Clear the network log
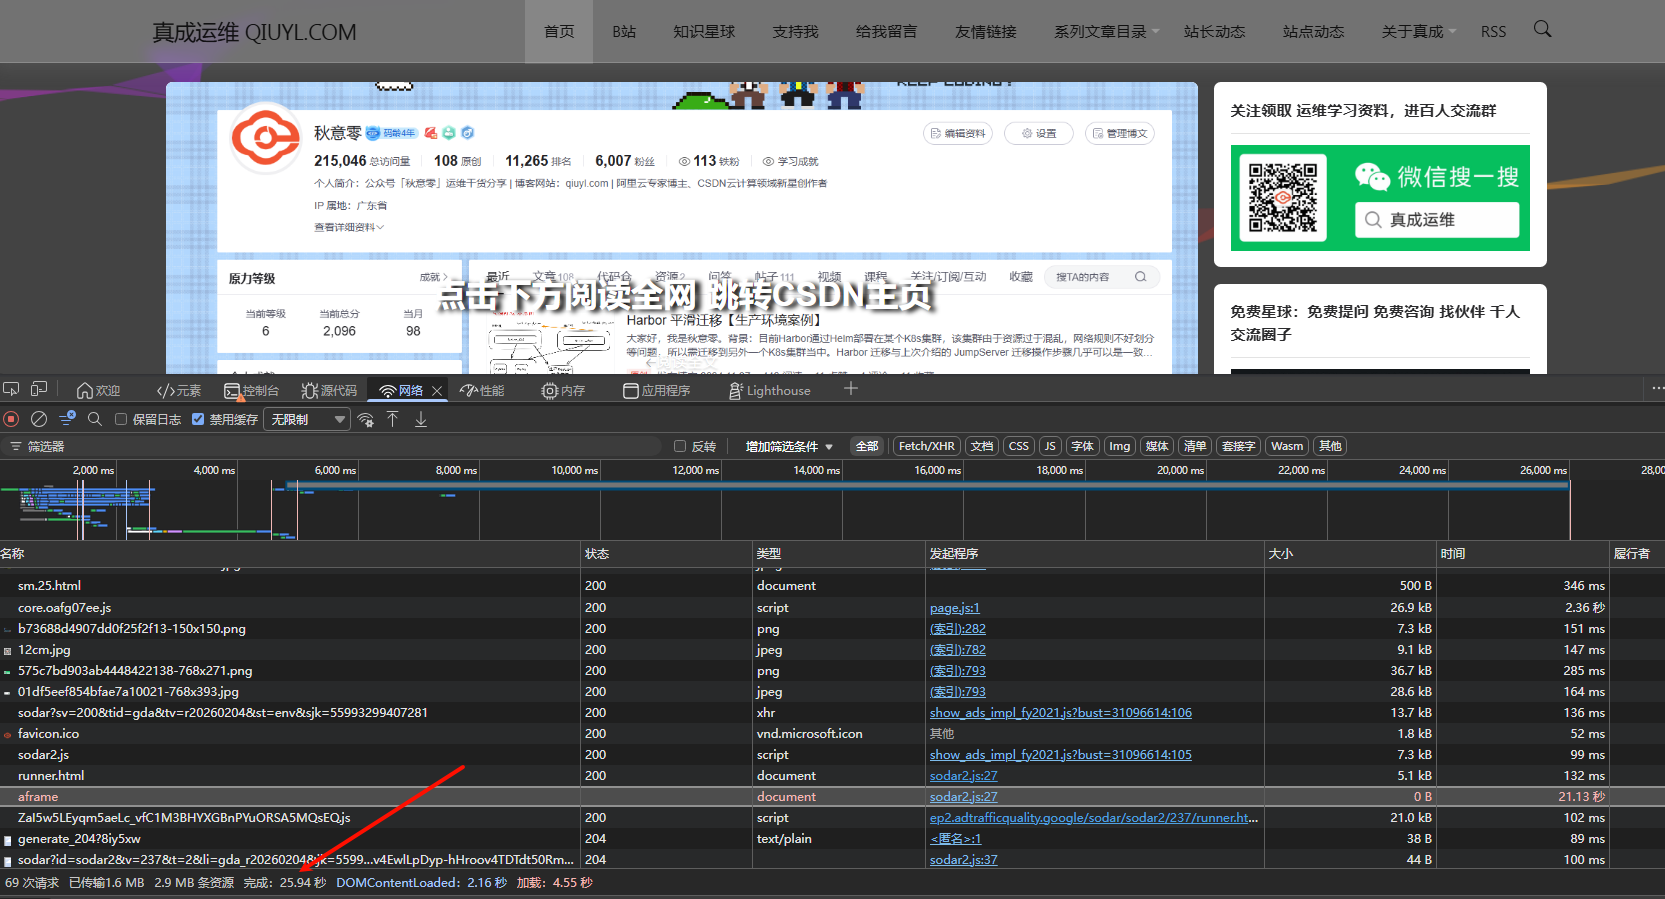The height and width of the screenshot is (899, 1665). click(x=39, y=419)
